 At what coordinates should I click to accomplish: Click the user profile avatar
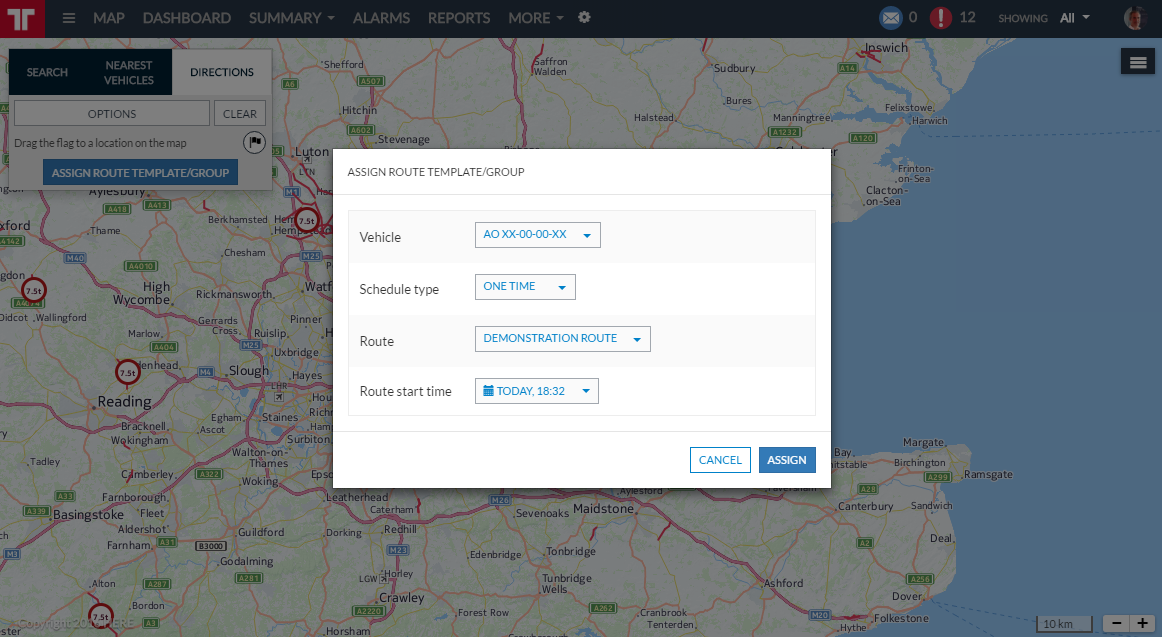(x=1134, y=18)
